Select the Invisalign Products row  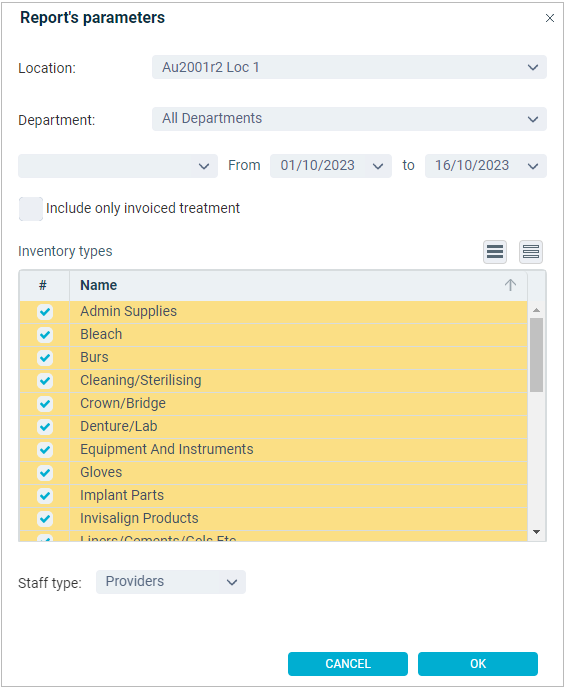coord(273,519)
